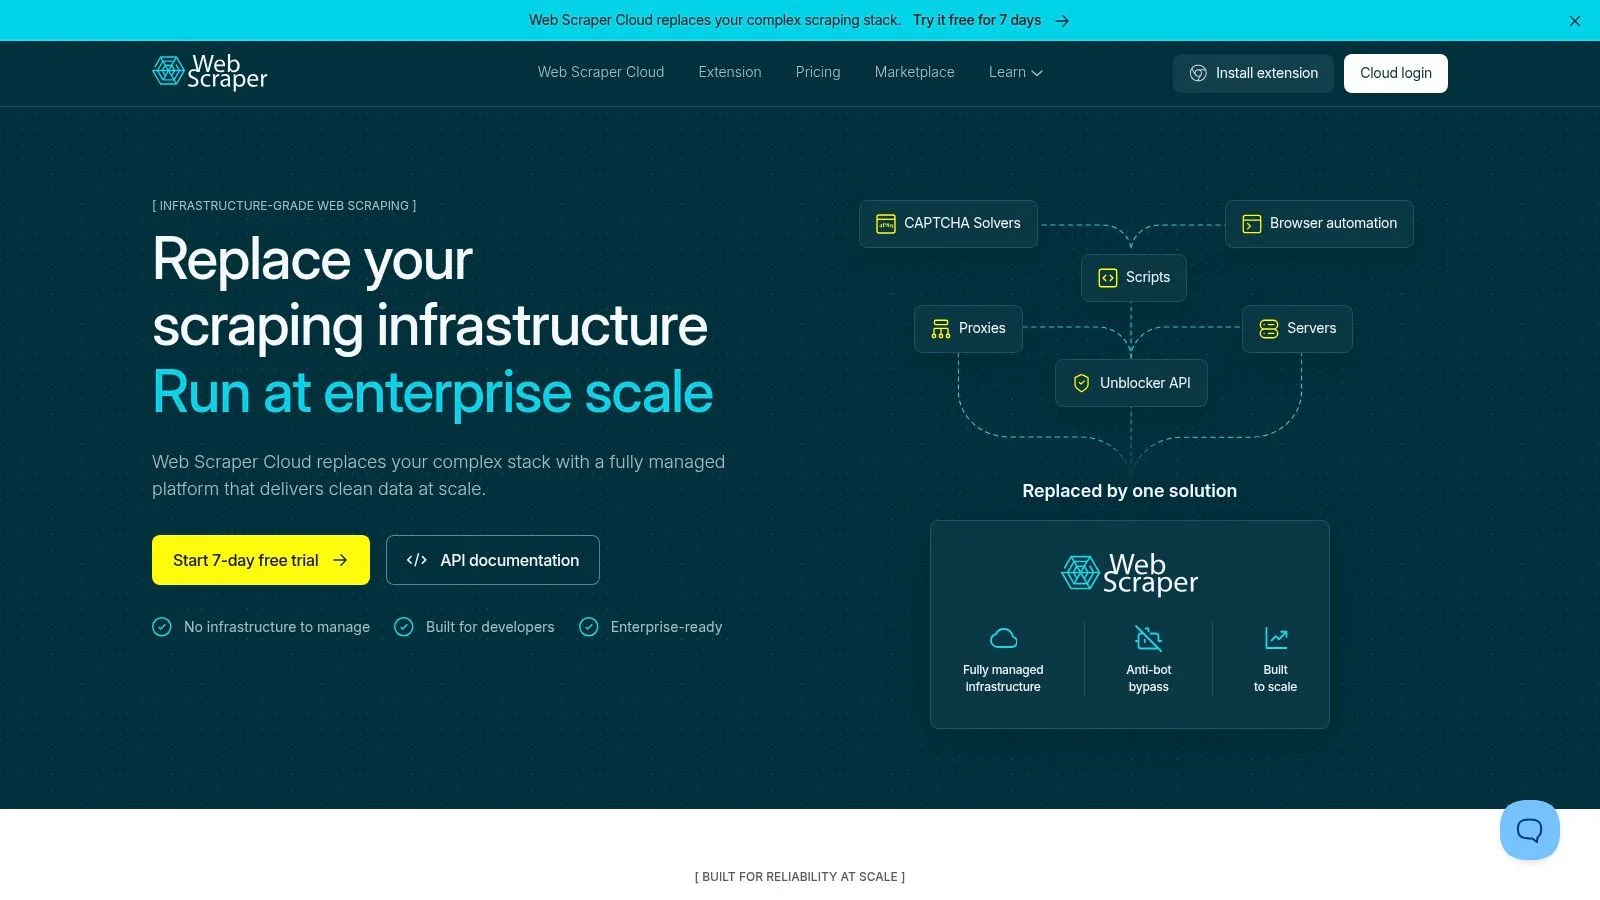Click the arrow icon in the announcement banner
The image size is (1600, 900).
[x=1062, y=21]
